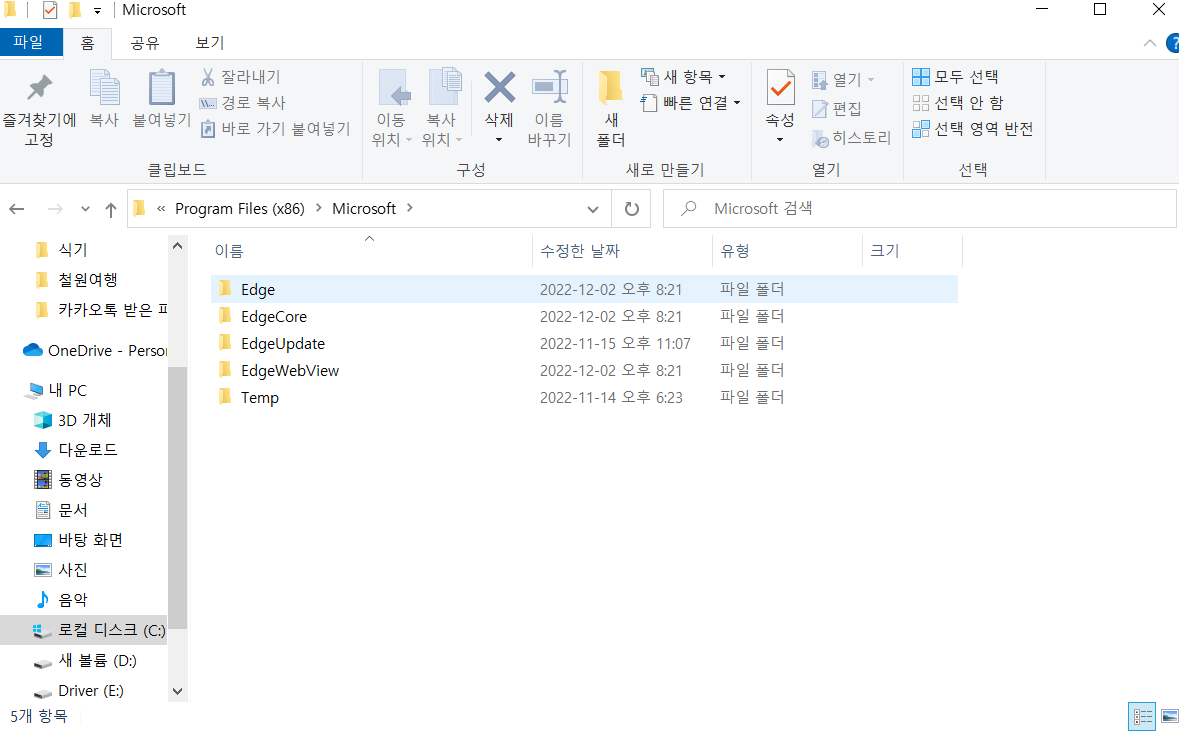Switch to large icons view layout
This screenshot has width=1179, height=732.
[x=1168, y=716]
